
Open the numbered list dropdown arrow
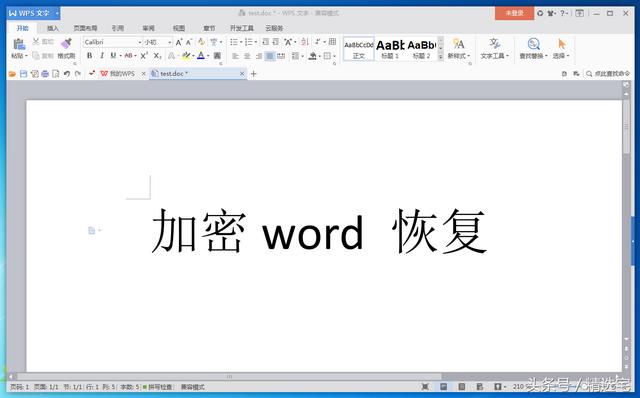click(x=256, y=42)
